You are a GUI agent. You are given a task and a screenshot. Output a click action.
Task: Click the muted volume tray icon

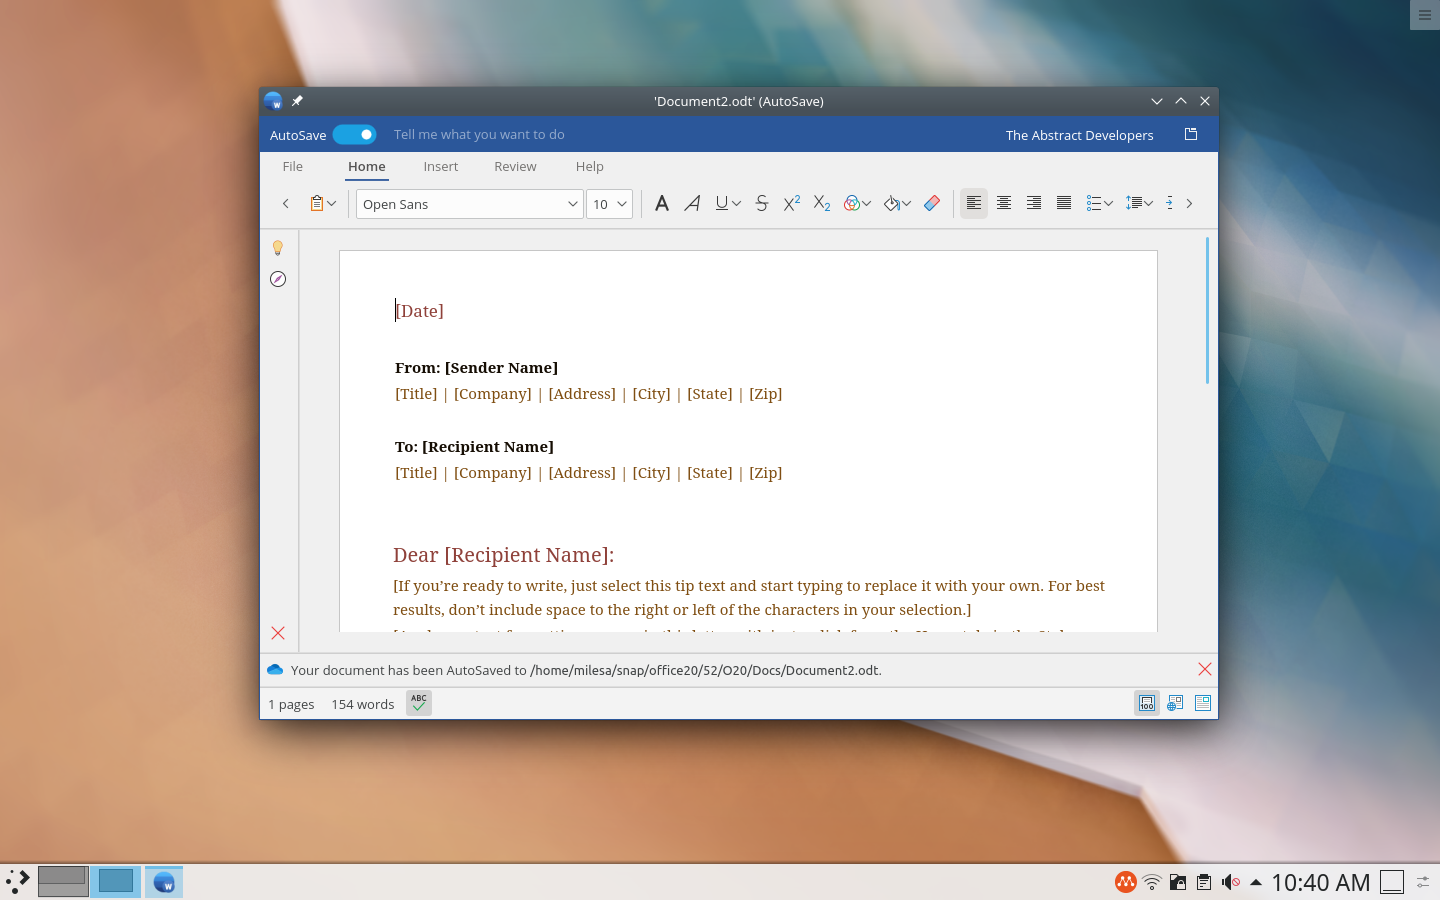click(x=1231, y=882)
